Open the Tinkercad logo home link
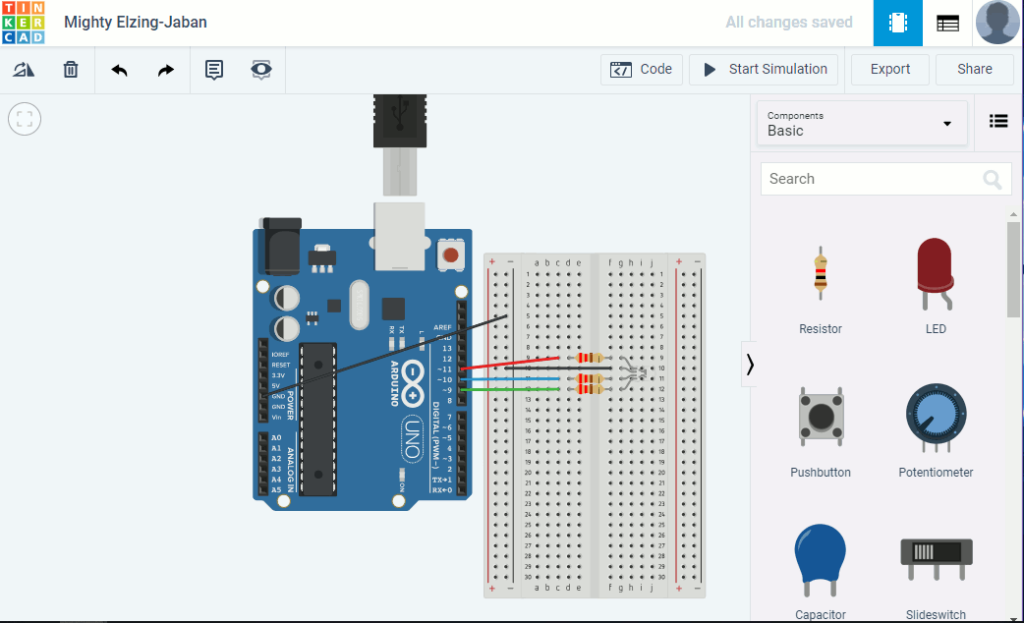This screenshot has width=1024, height=623. 23,22
